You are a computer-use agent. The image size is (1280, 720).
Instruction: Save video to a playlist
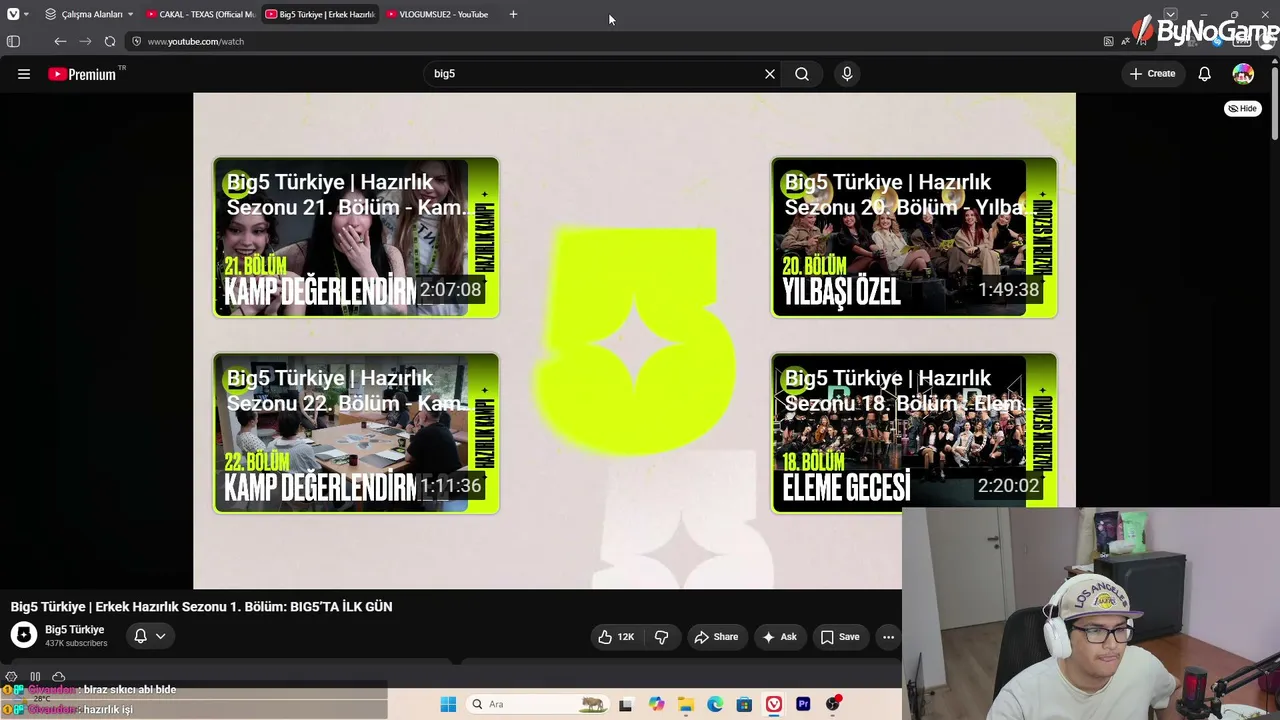[840, 637]
